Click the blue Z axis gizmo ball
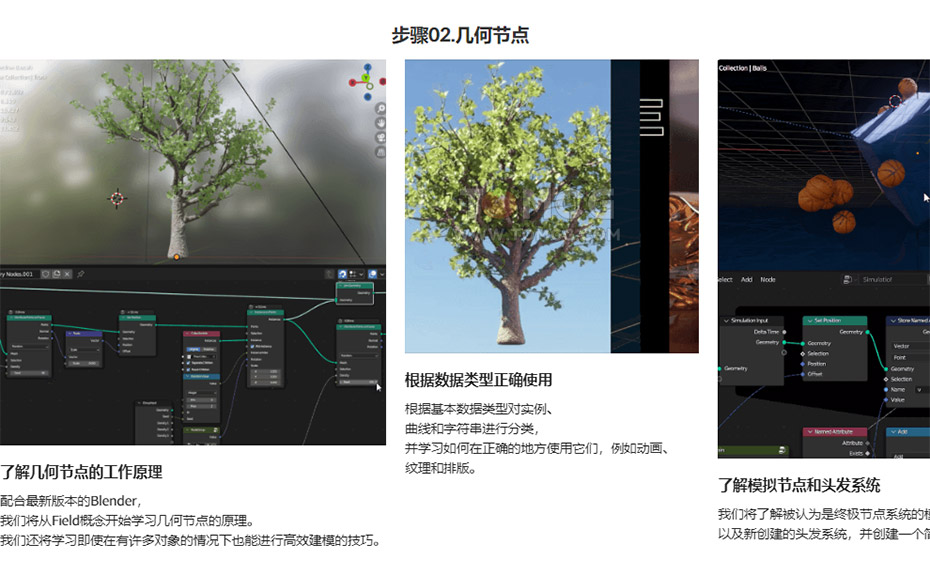This screenshot has height=573, width=930. tap(368, 67)
